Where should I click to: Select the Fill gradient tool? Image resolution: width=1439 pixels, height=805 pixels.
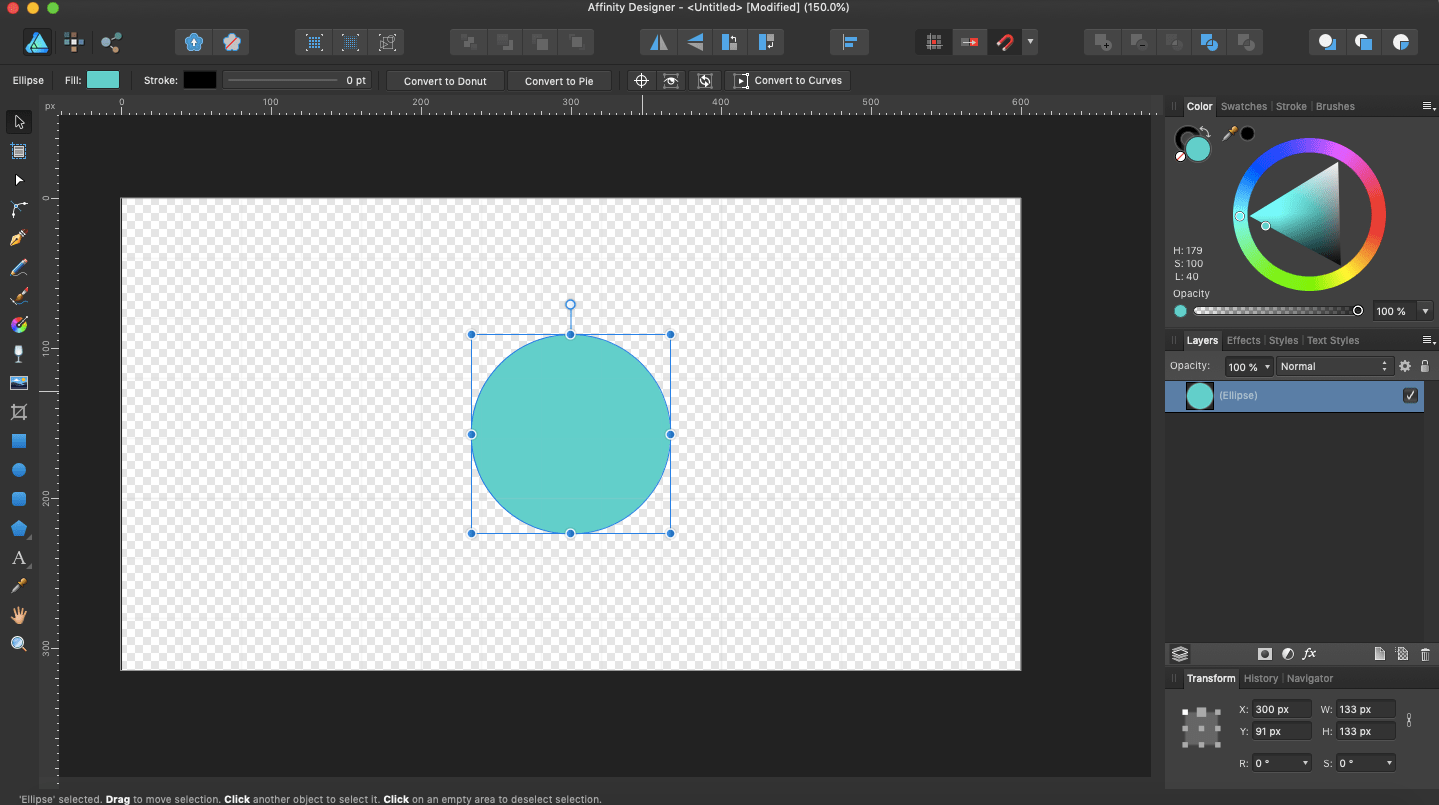coord(18,325)
